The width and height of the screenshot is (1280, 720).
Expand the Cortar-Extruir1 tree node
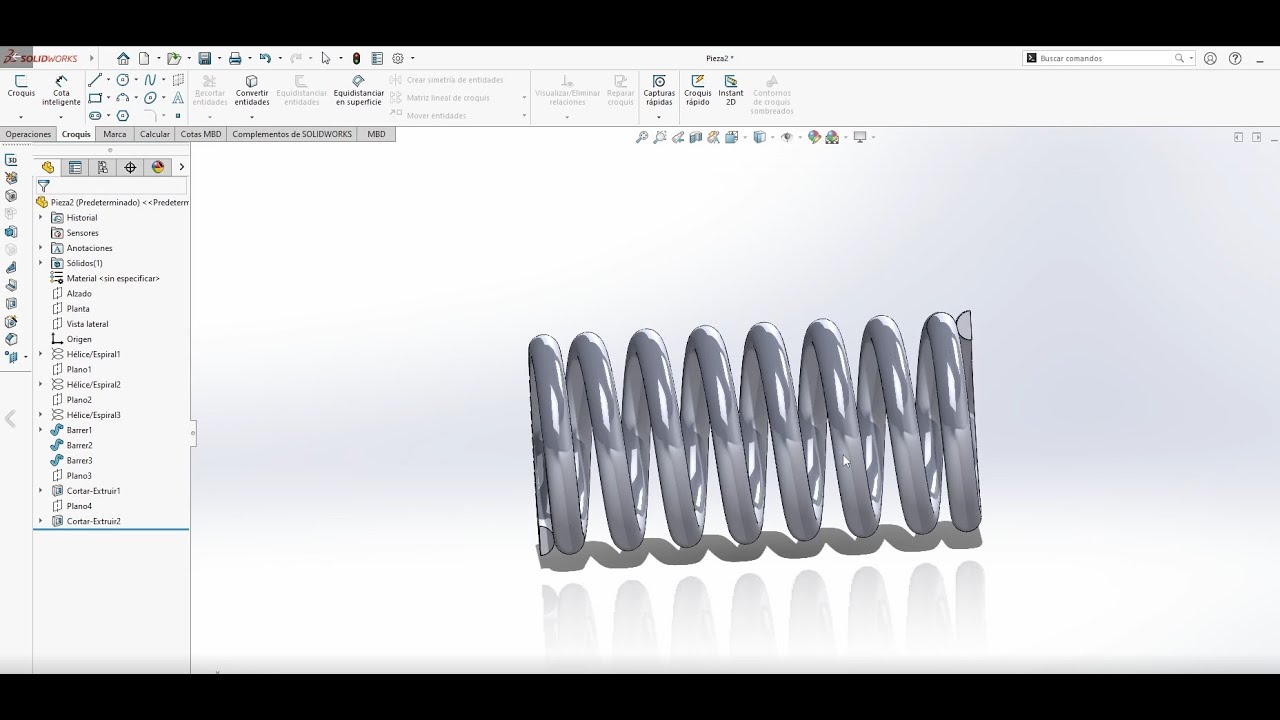coord(41,491)
